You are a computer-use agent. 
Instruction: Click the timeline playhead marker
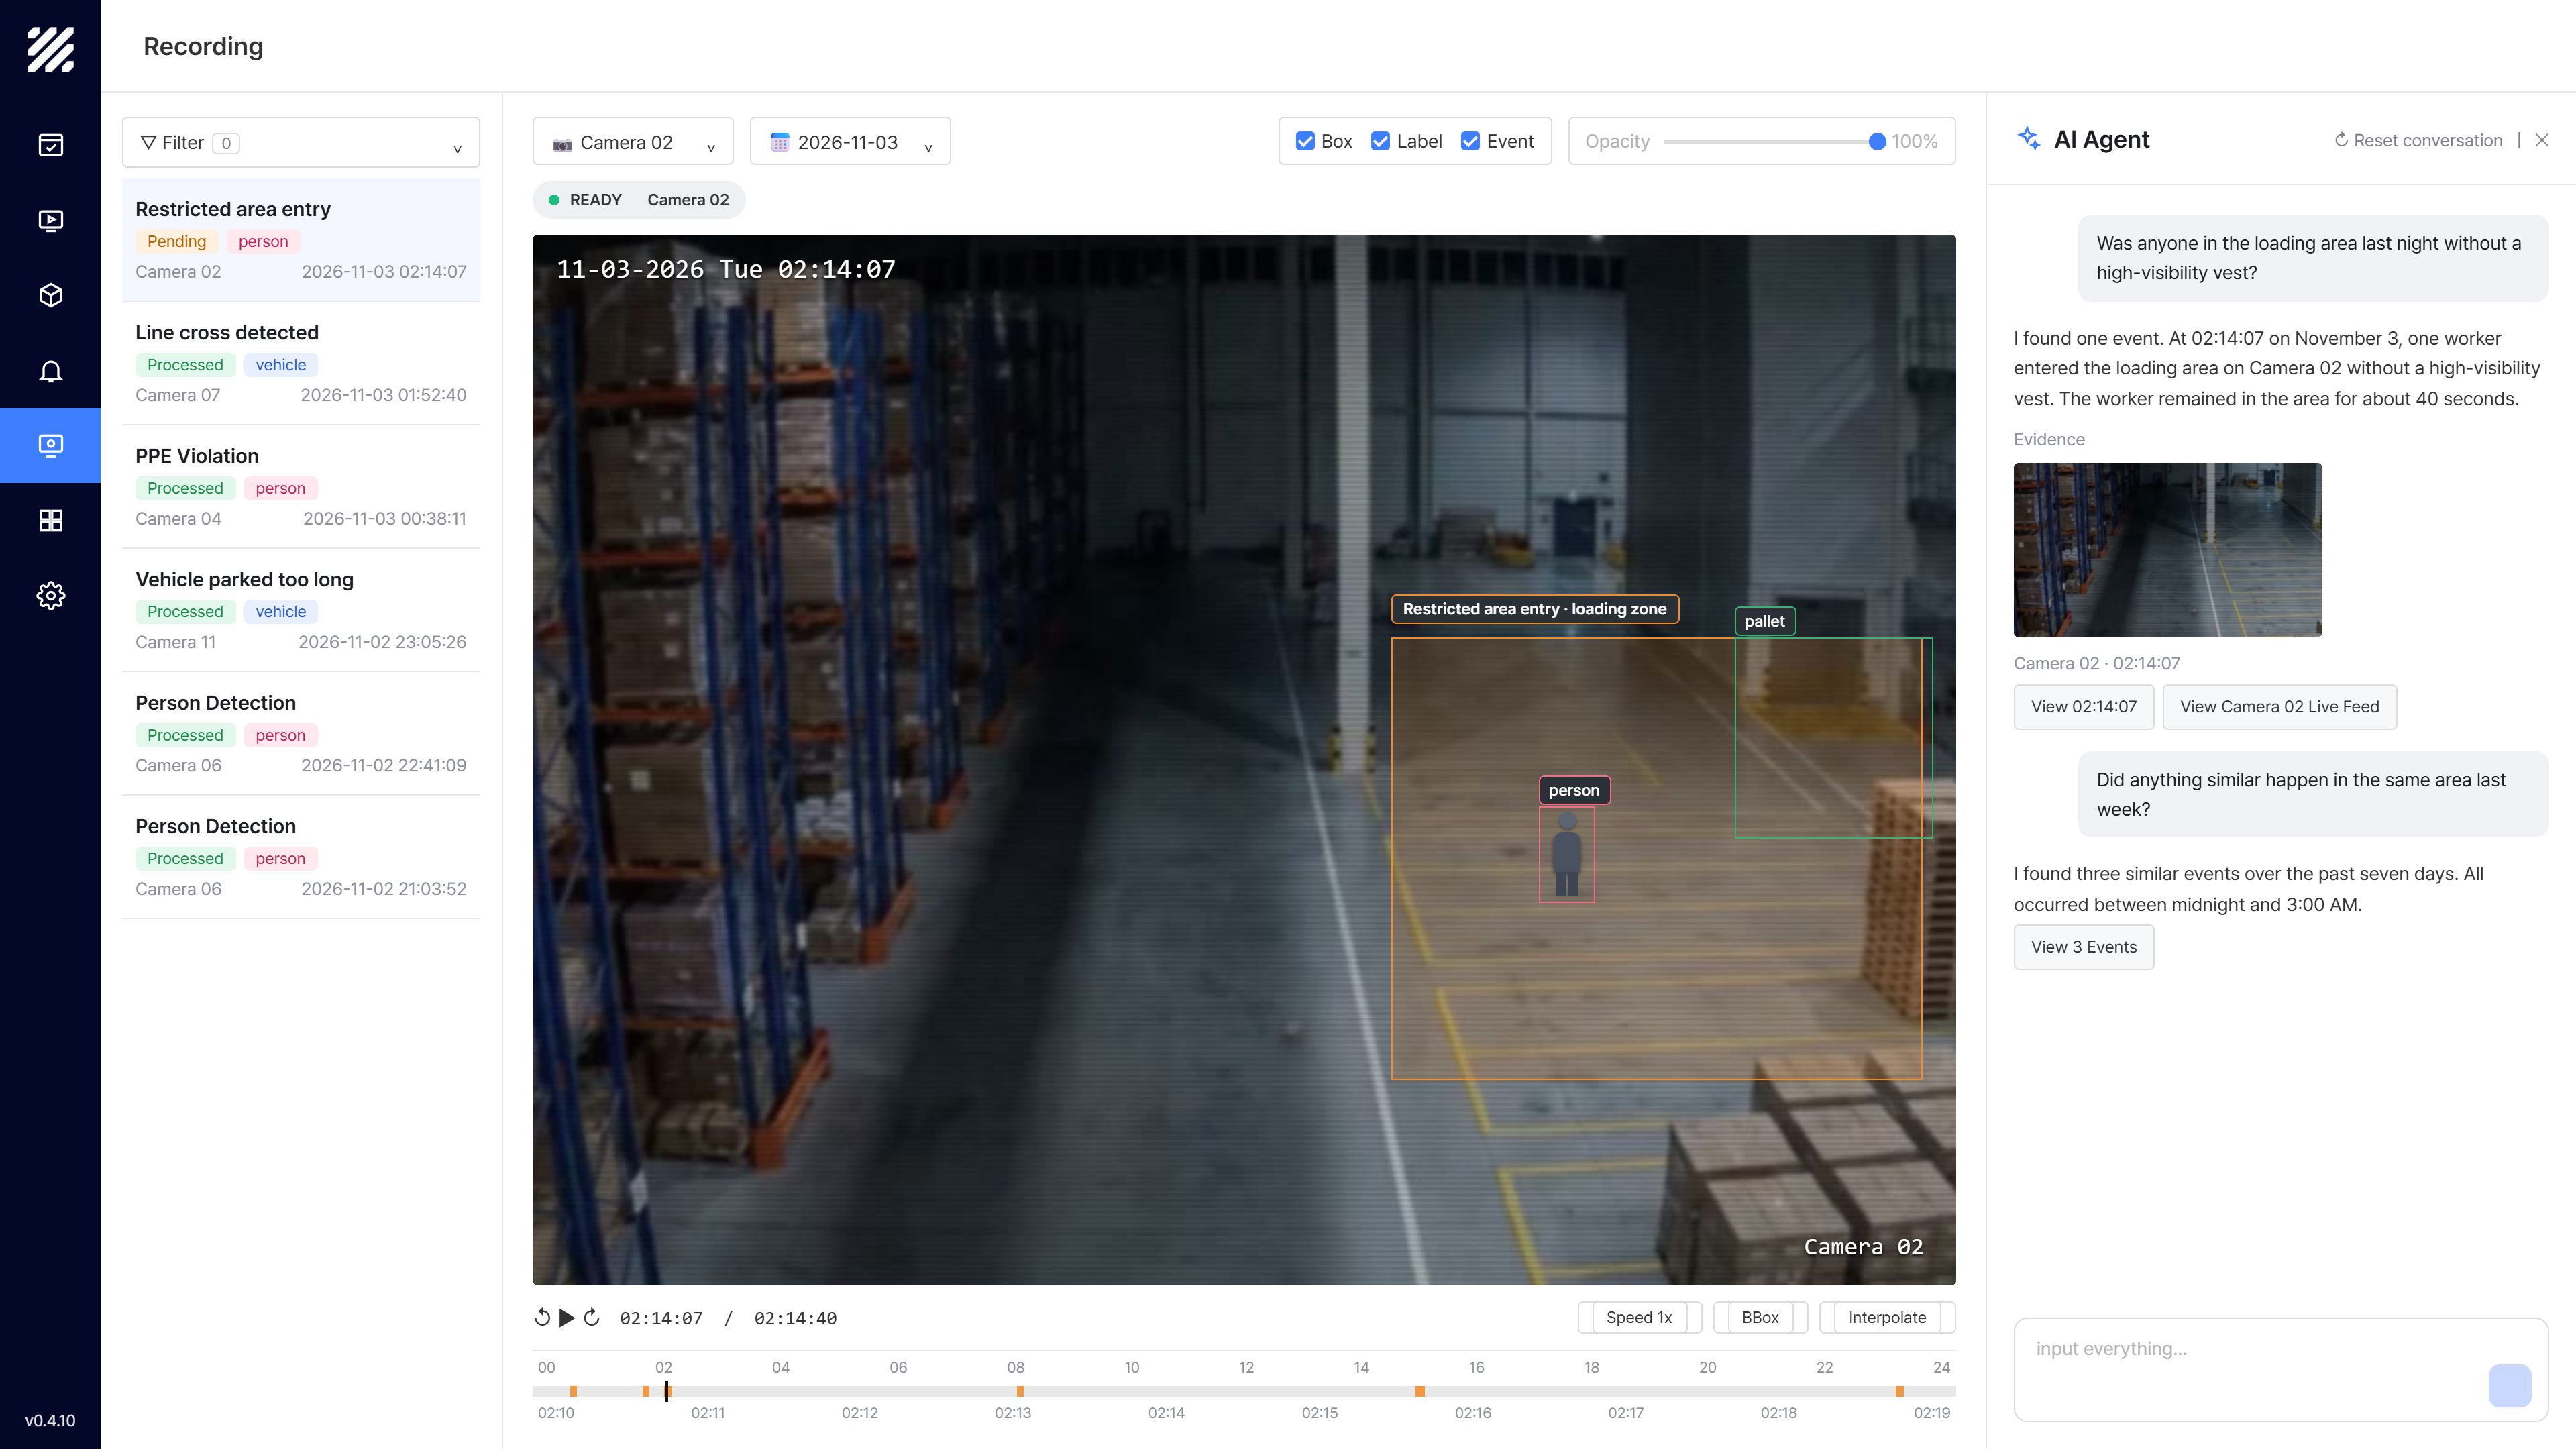(667, 1390)
